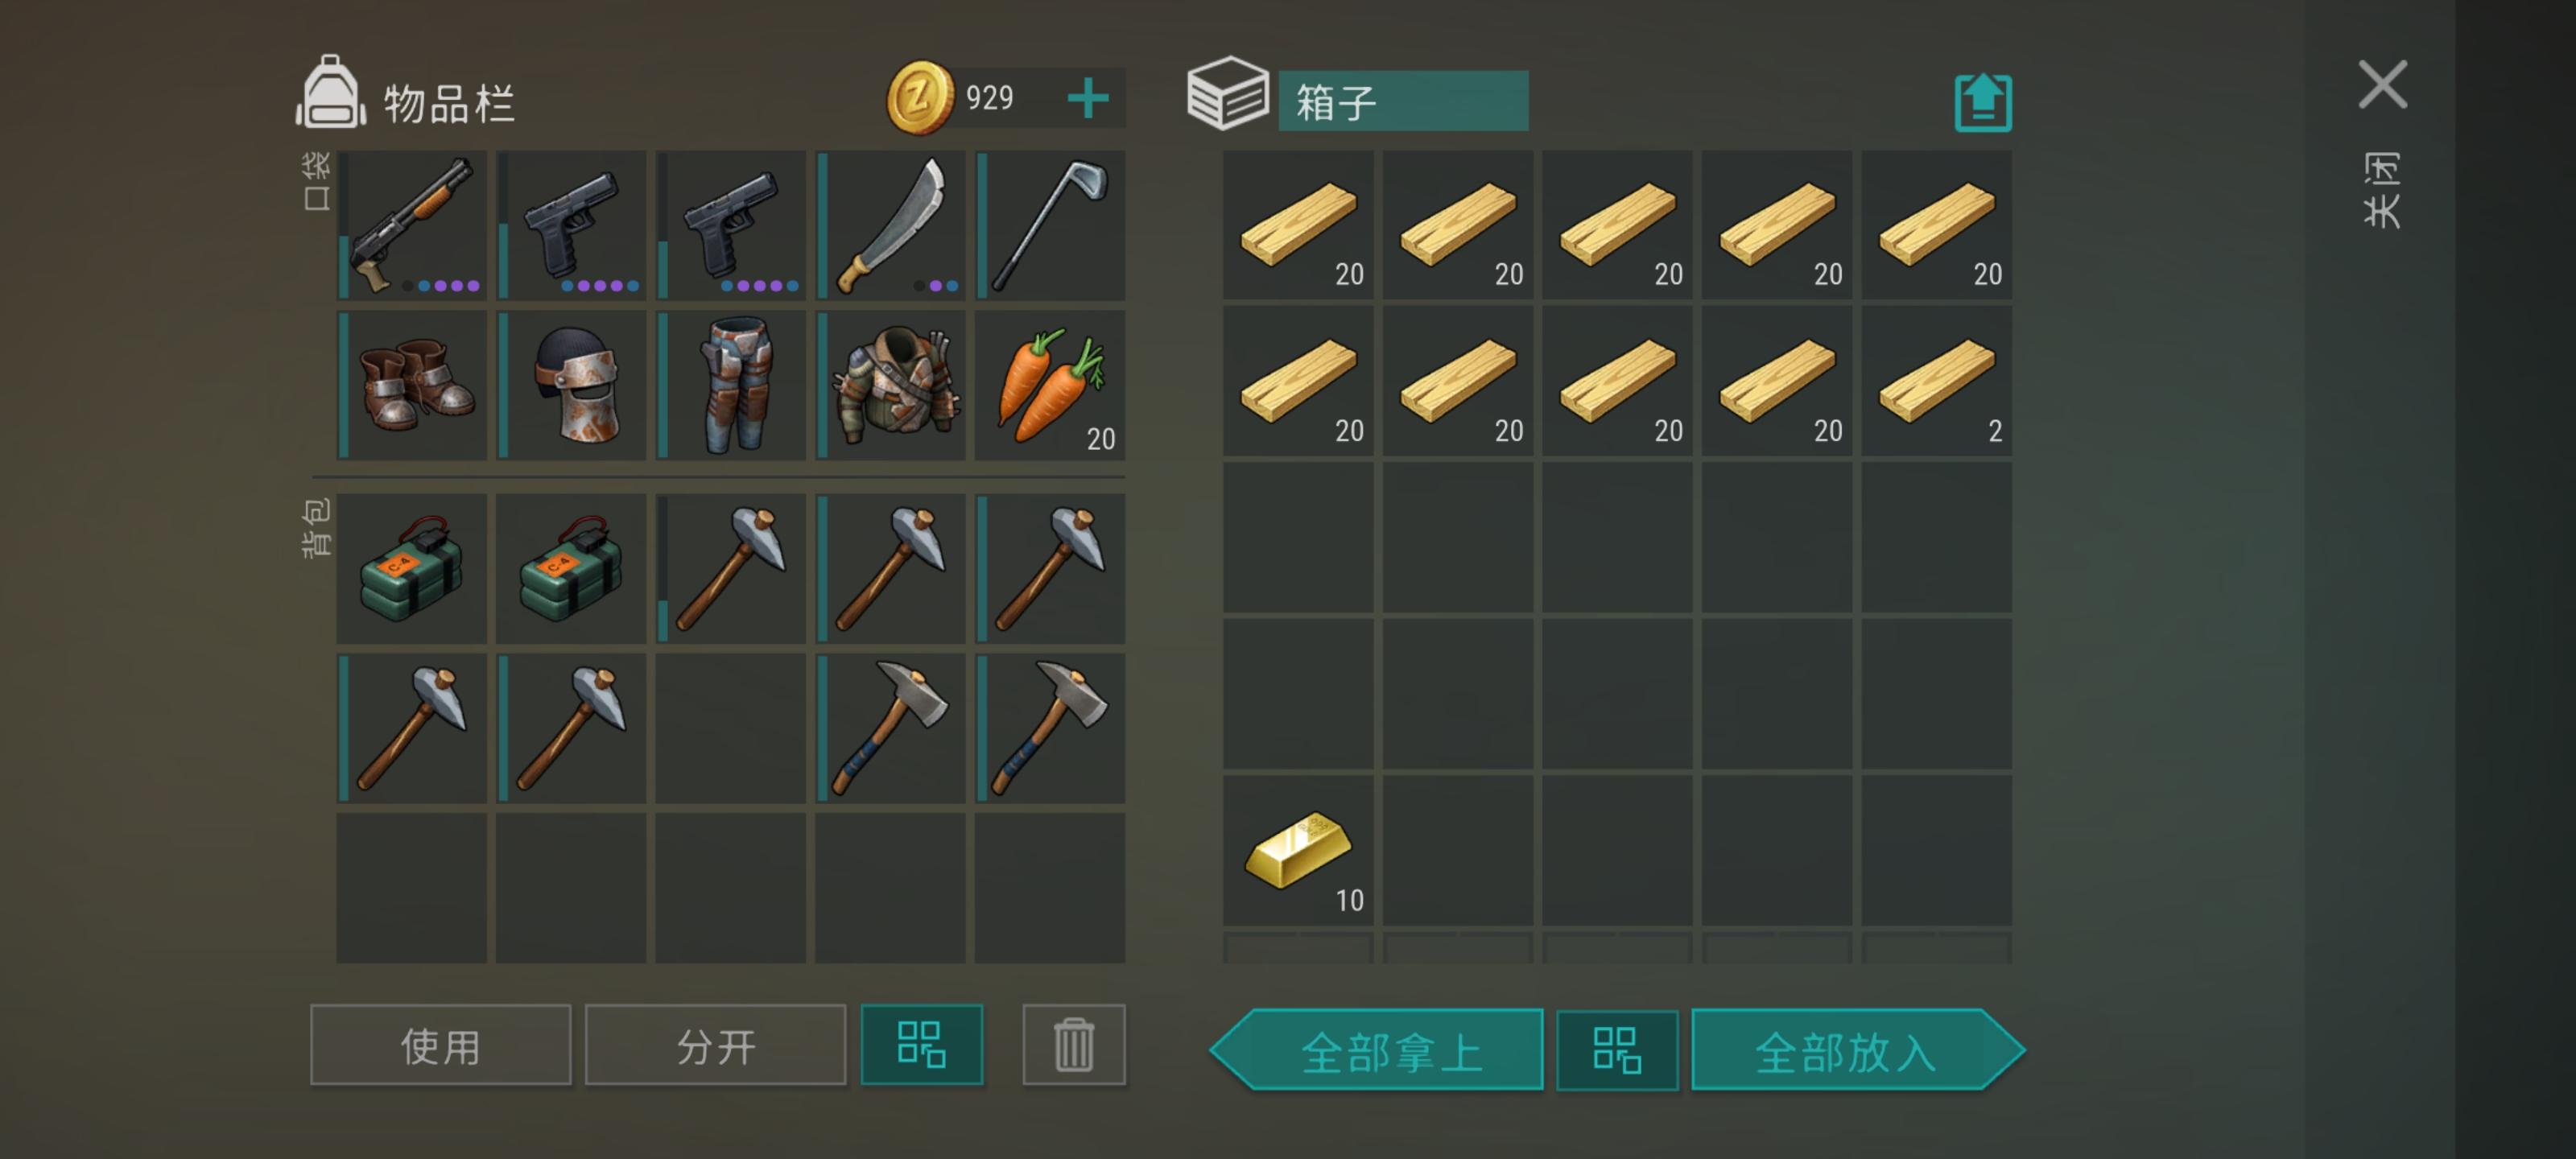Select the tactical jacket armor
This screenshot has height=1159, width=2576.
coord(891,385)
